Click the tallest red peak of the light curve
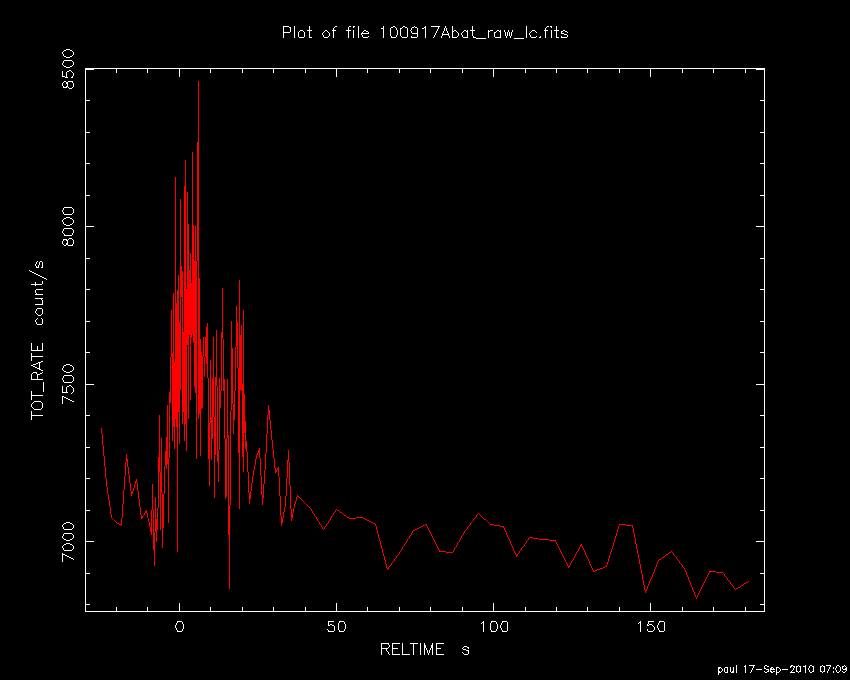The image size is (850, 680). click(x=198, y=82)
